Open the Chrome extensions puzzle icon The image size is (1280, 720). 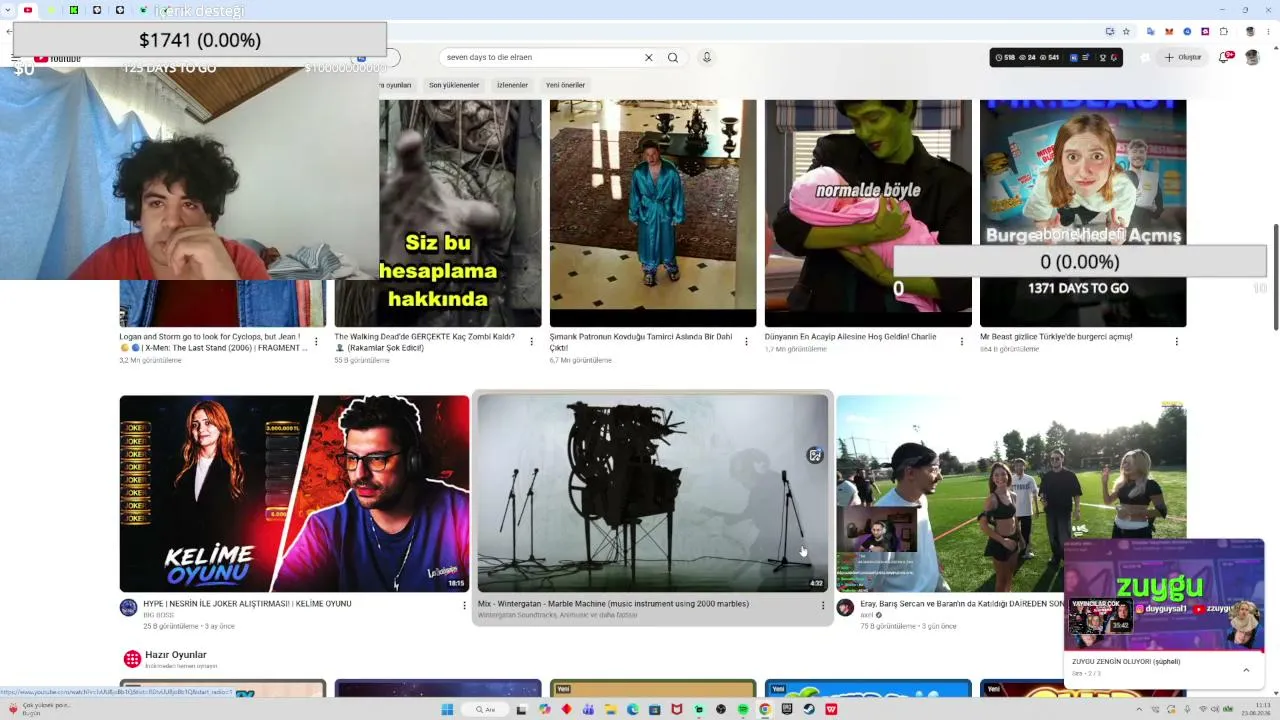(x=1223, y=31)
